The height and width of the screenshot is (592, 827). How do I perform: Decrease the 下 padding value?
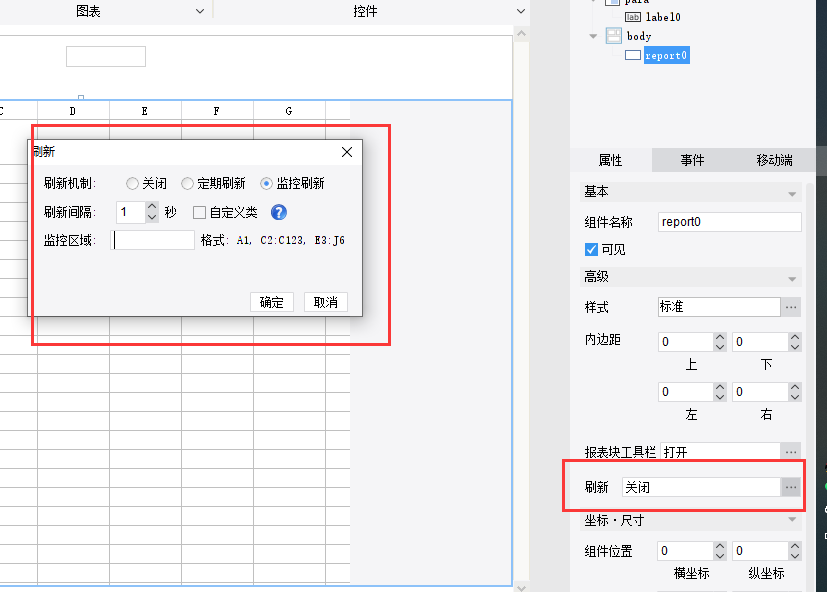tap(795, 347)
